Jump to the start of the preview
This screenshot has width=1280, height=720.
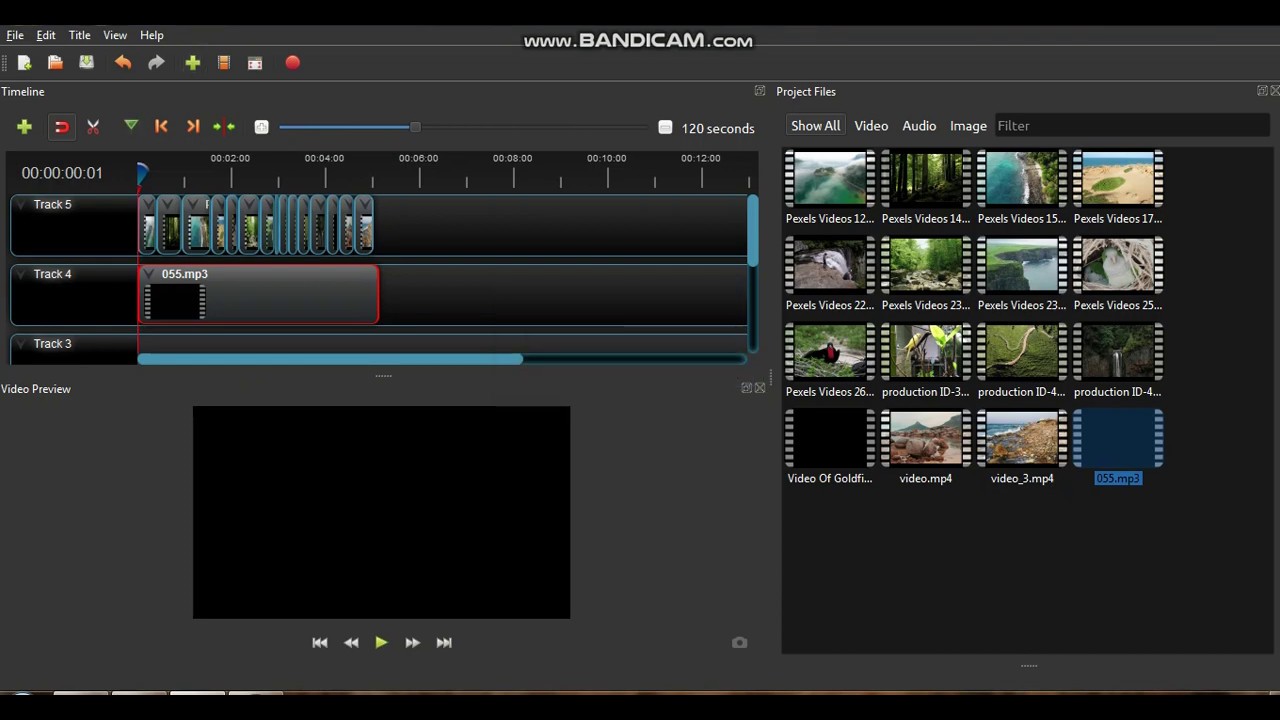[320, 643]
